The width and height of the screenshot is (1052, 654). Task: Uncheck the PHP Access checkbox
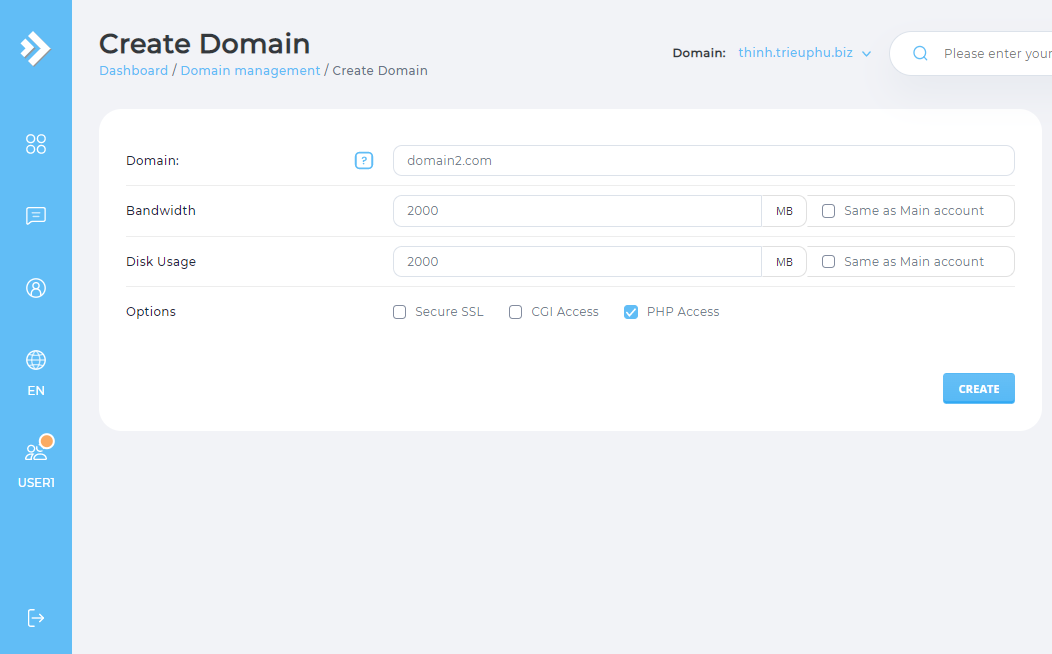coord(631,312)
